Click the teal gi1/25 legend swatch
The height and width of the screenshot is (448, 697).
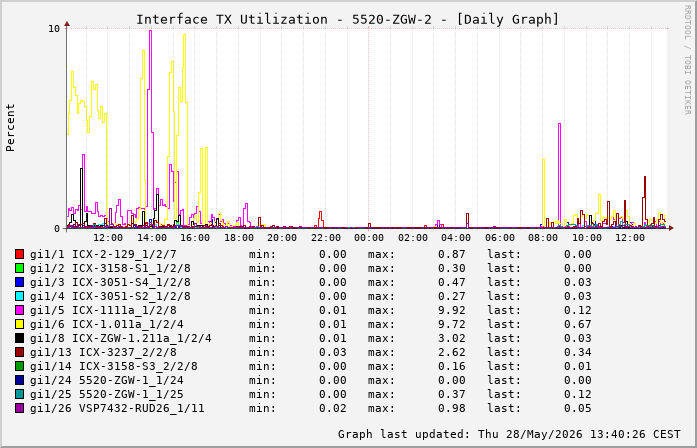click(x=19, y=394)
